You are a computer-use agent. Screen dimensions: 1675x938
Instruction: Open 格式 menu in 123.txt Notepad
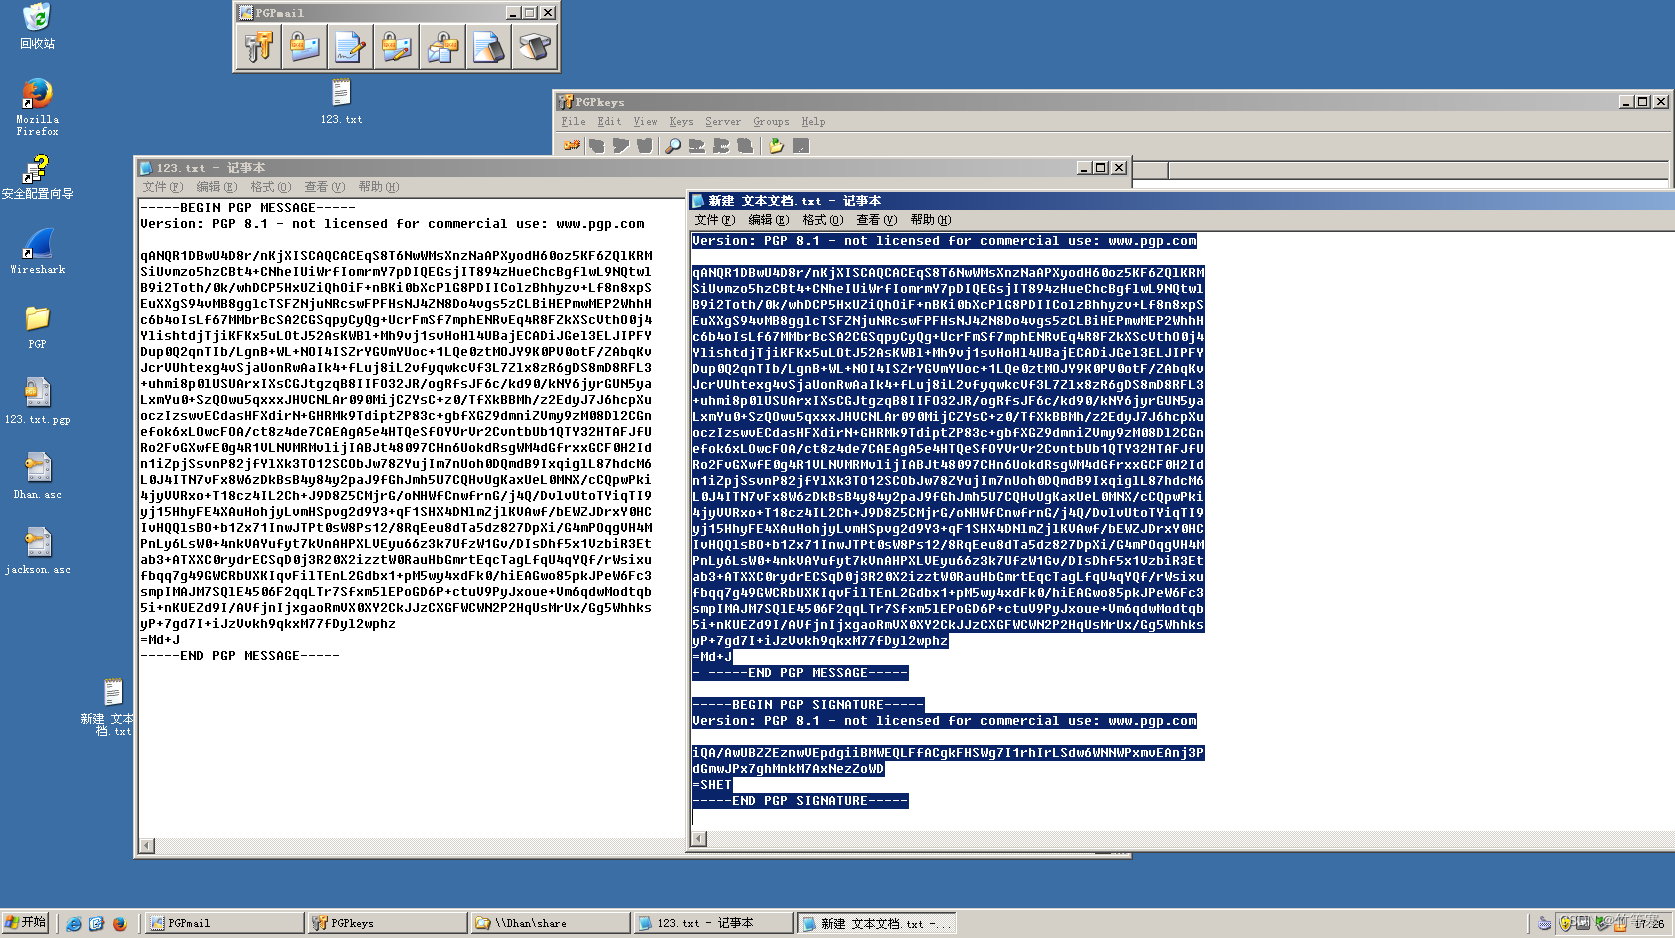coord(270,187)
